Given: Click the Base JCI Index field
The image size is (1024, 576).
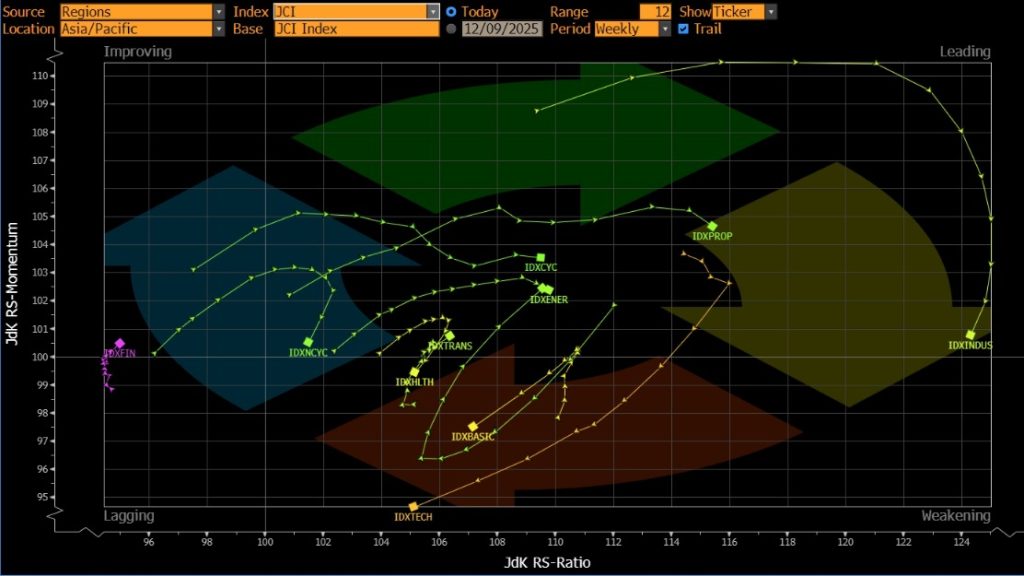Looking at the screenshot, I should [x=355, y=29].
